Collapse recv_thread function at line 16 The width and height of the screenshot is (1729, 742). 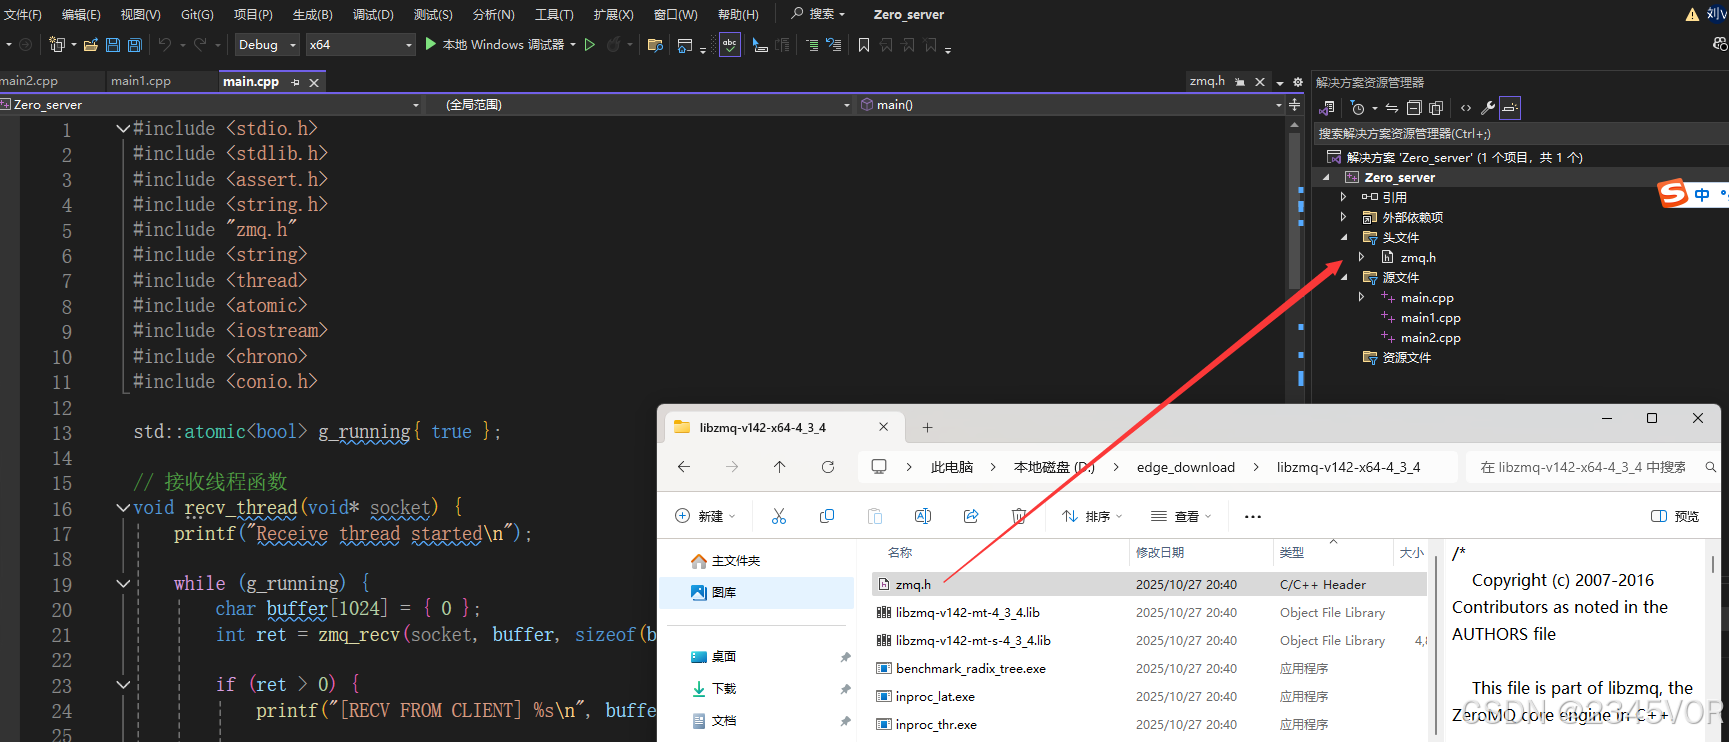coord(123,508)
